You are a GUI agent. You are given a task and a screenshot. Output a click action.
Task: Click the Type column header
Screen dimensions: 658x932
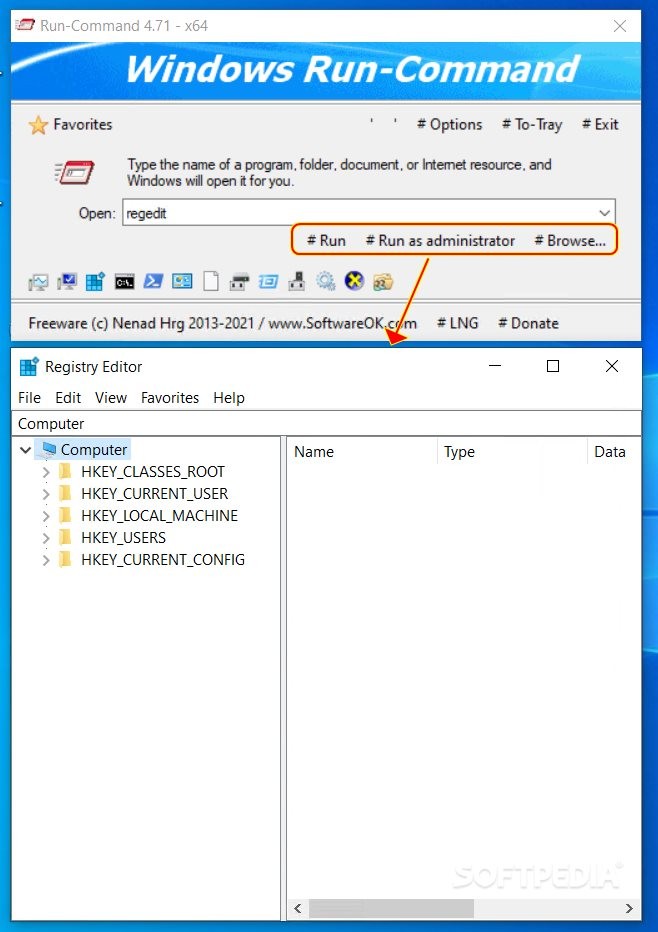coord(512,452)
